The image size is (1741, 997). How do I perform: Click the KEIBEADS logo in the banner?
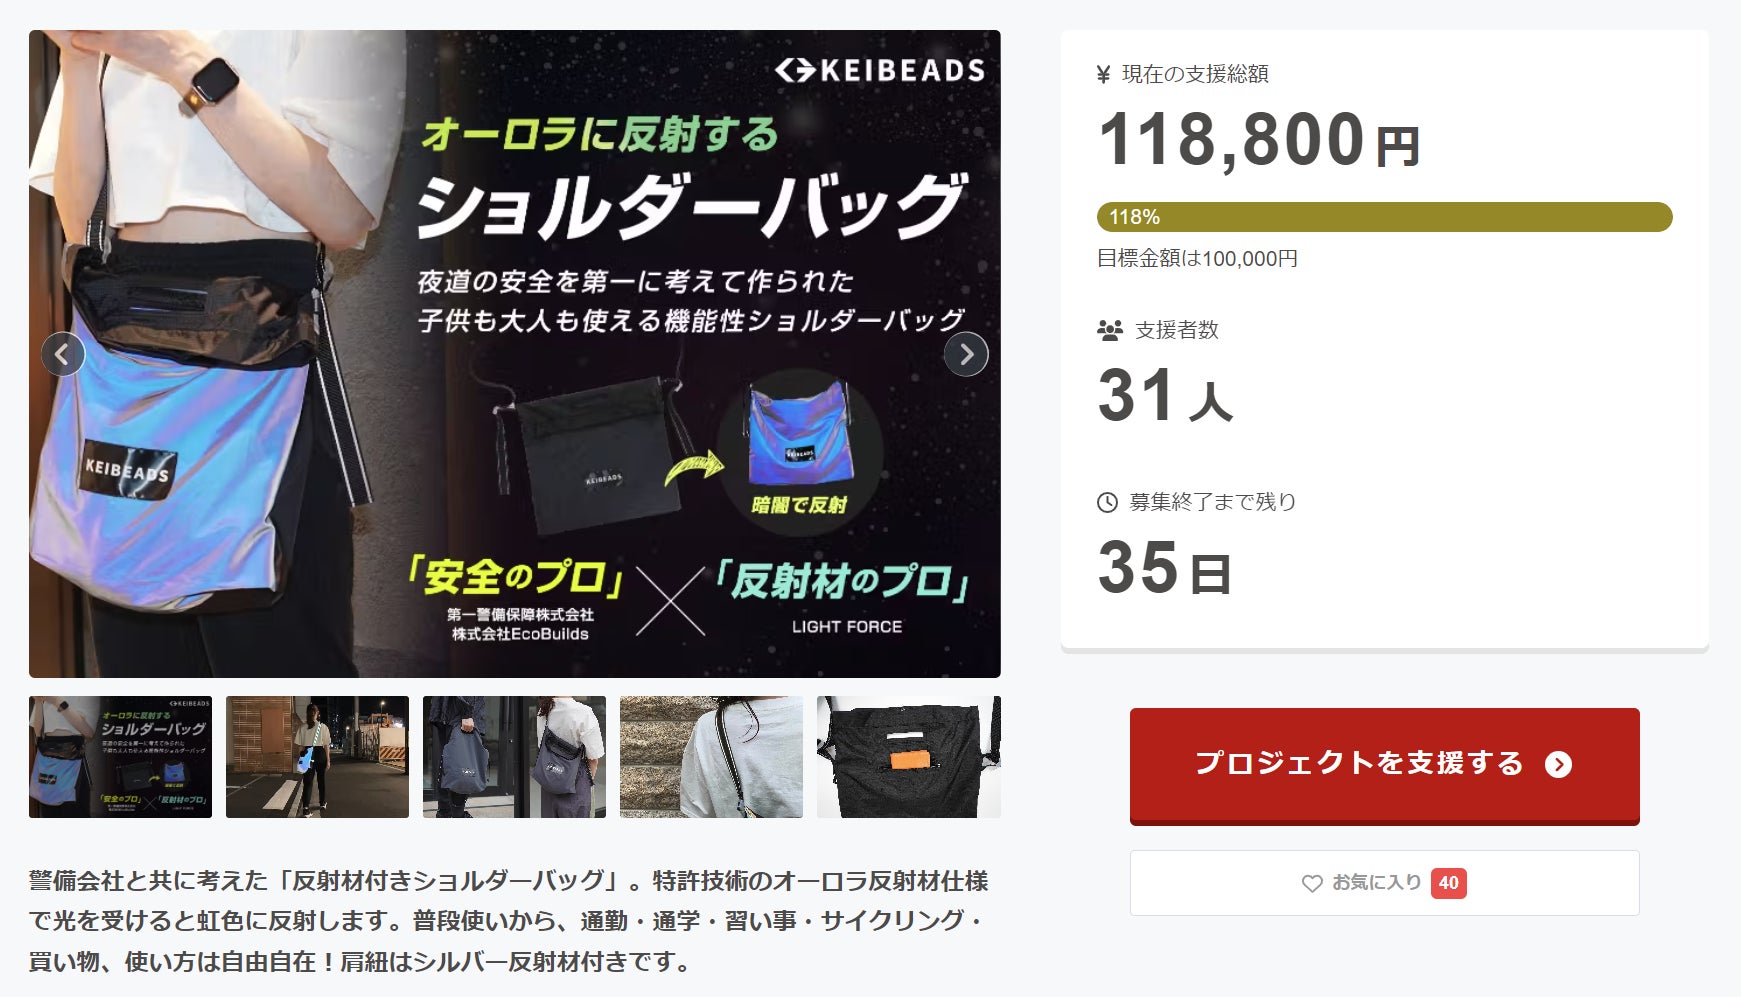[x=880, y=70]
